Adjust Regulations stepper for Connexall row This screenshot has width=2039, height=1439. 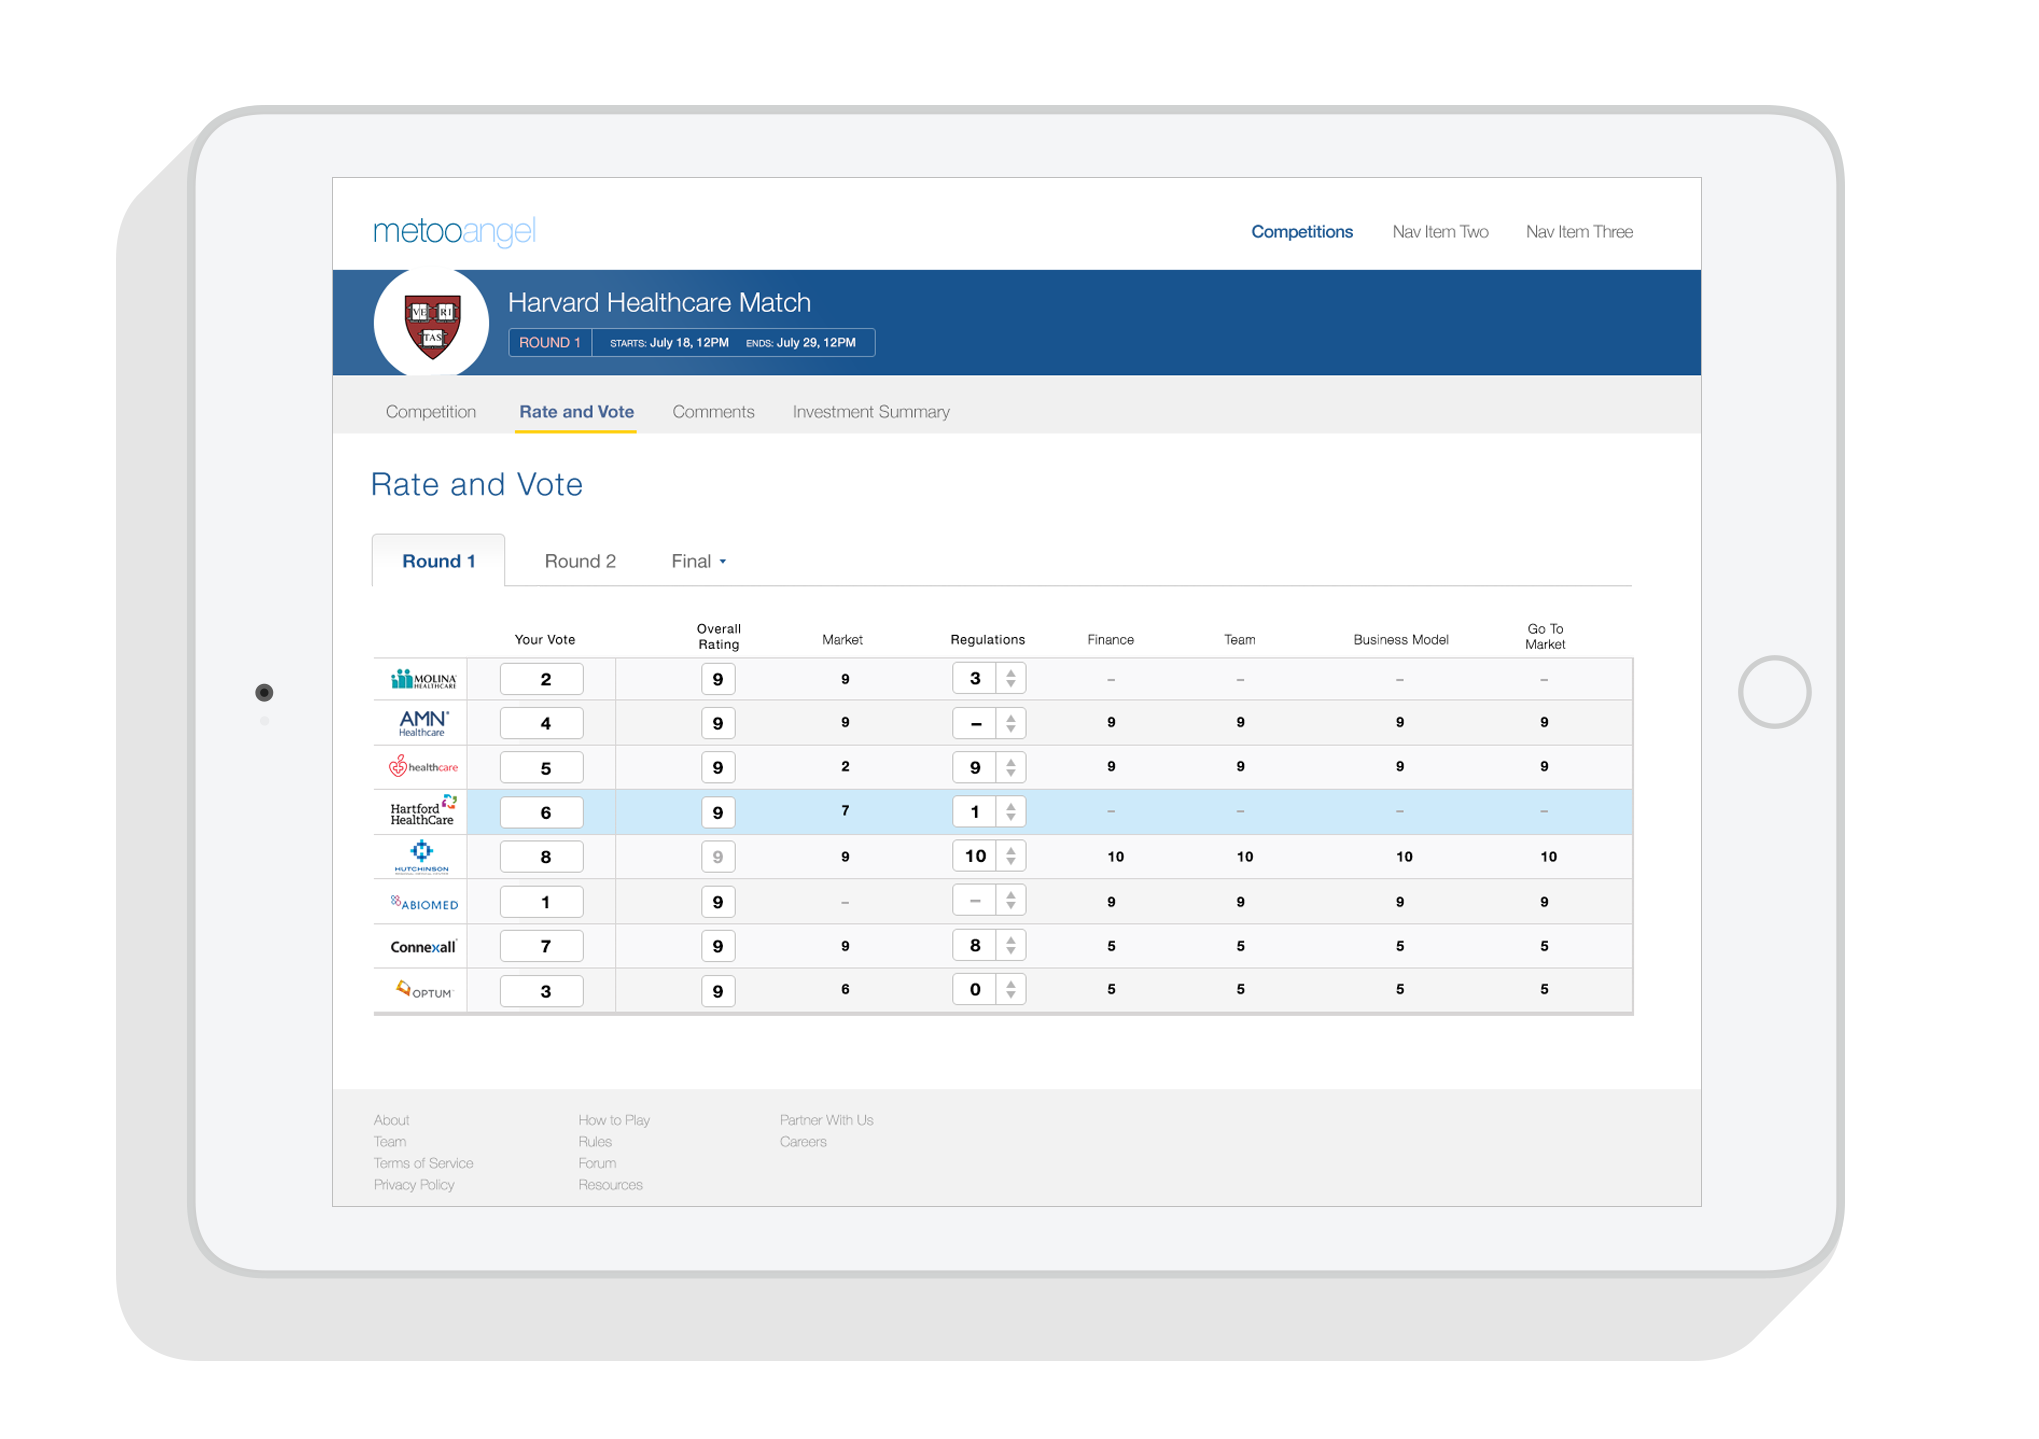[x=1011, y=945]
